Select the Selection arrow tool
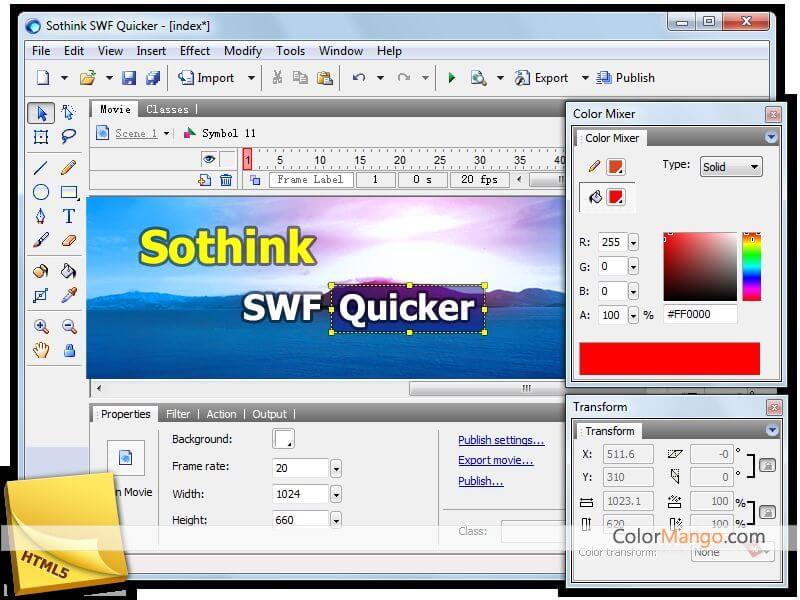 41,113
